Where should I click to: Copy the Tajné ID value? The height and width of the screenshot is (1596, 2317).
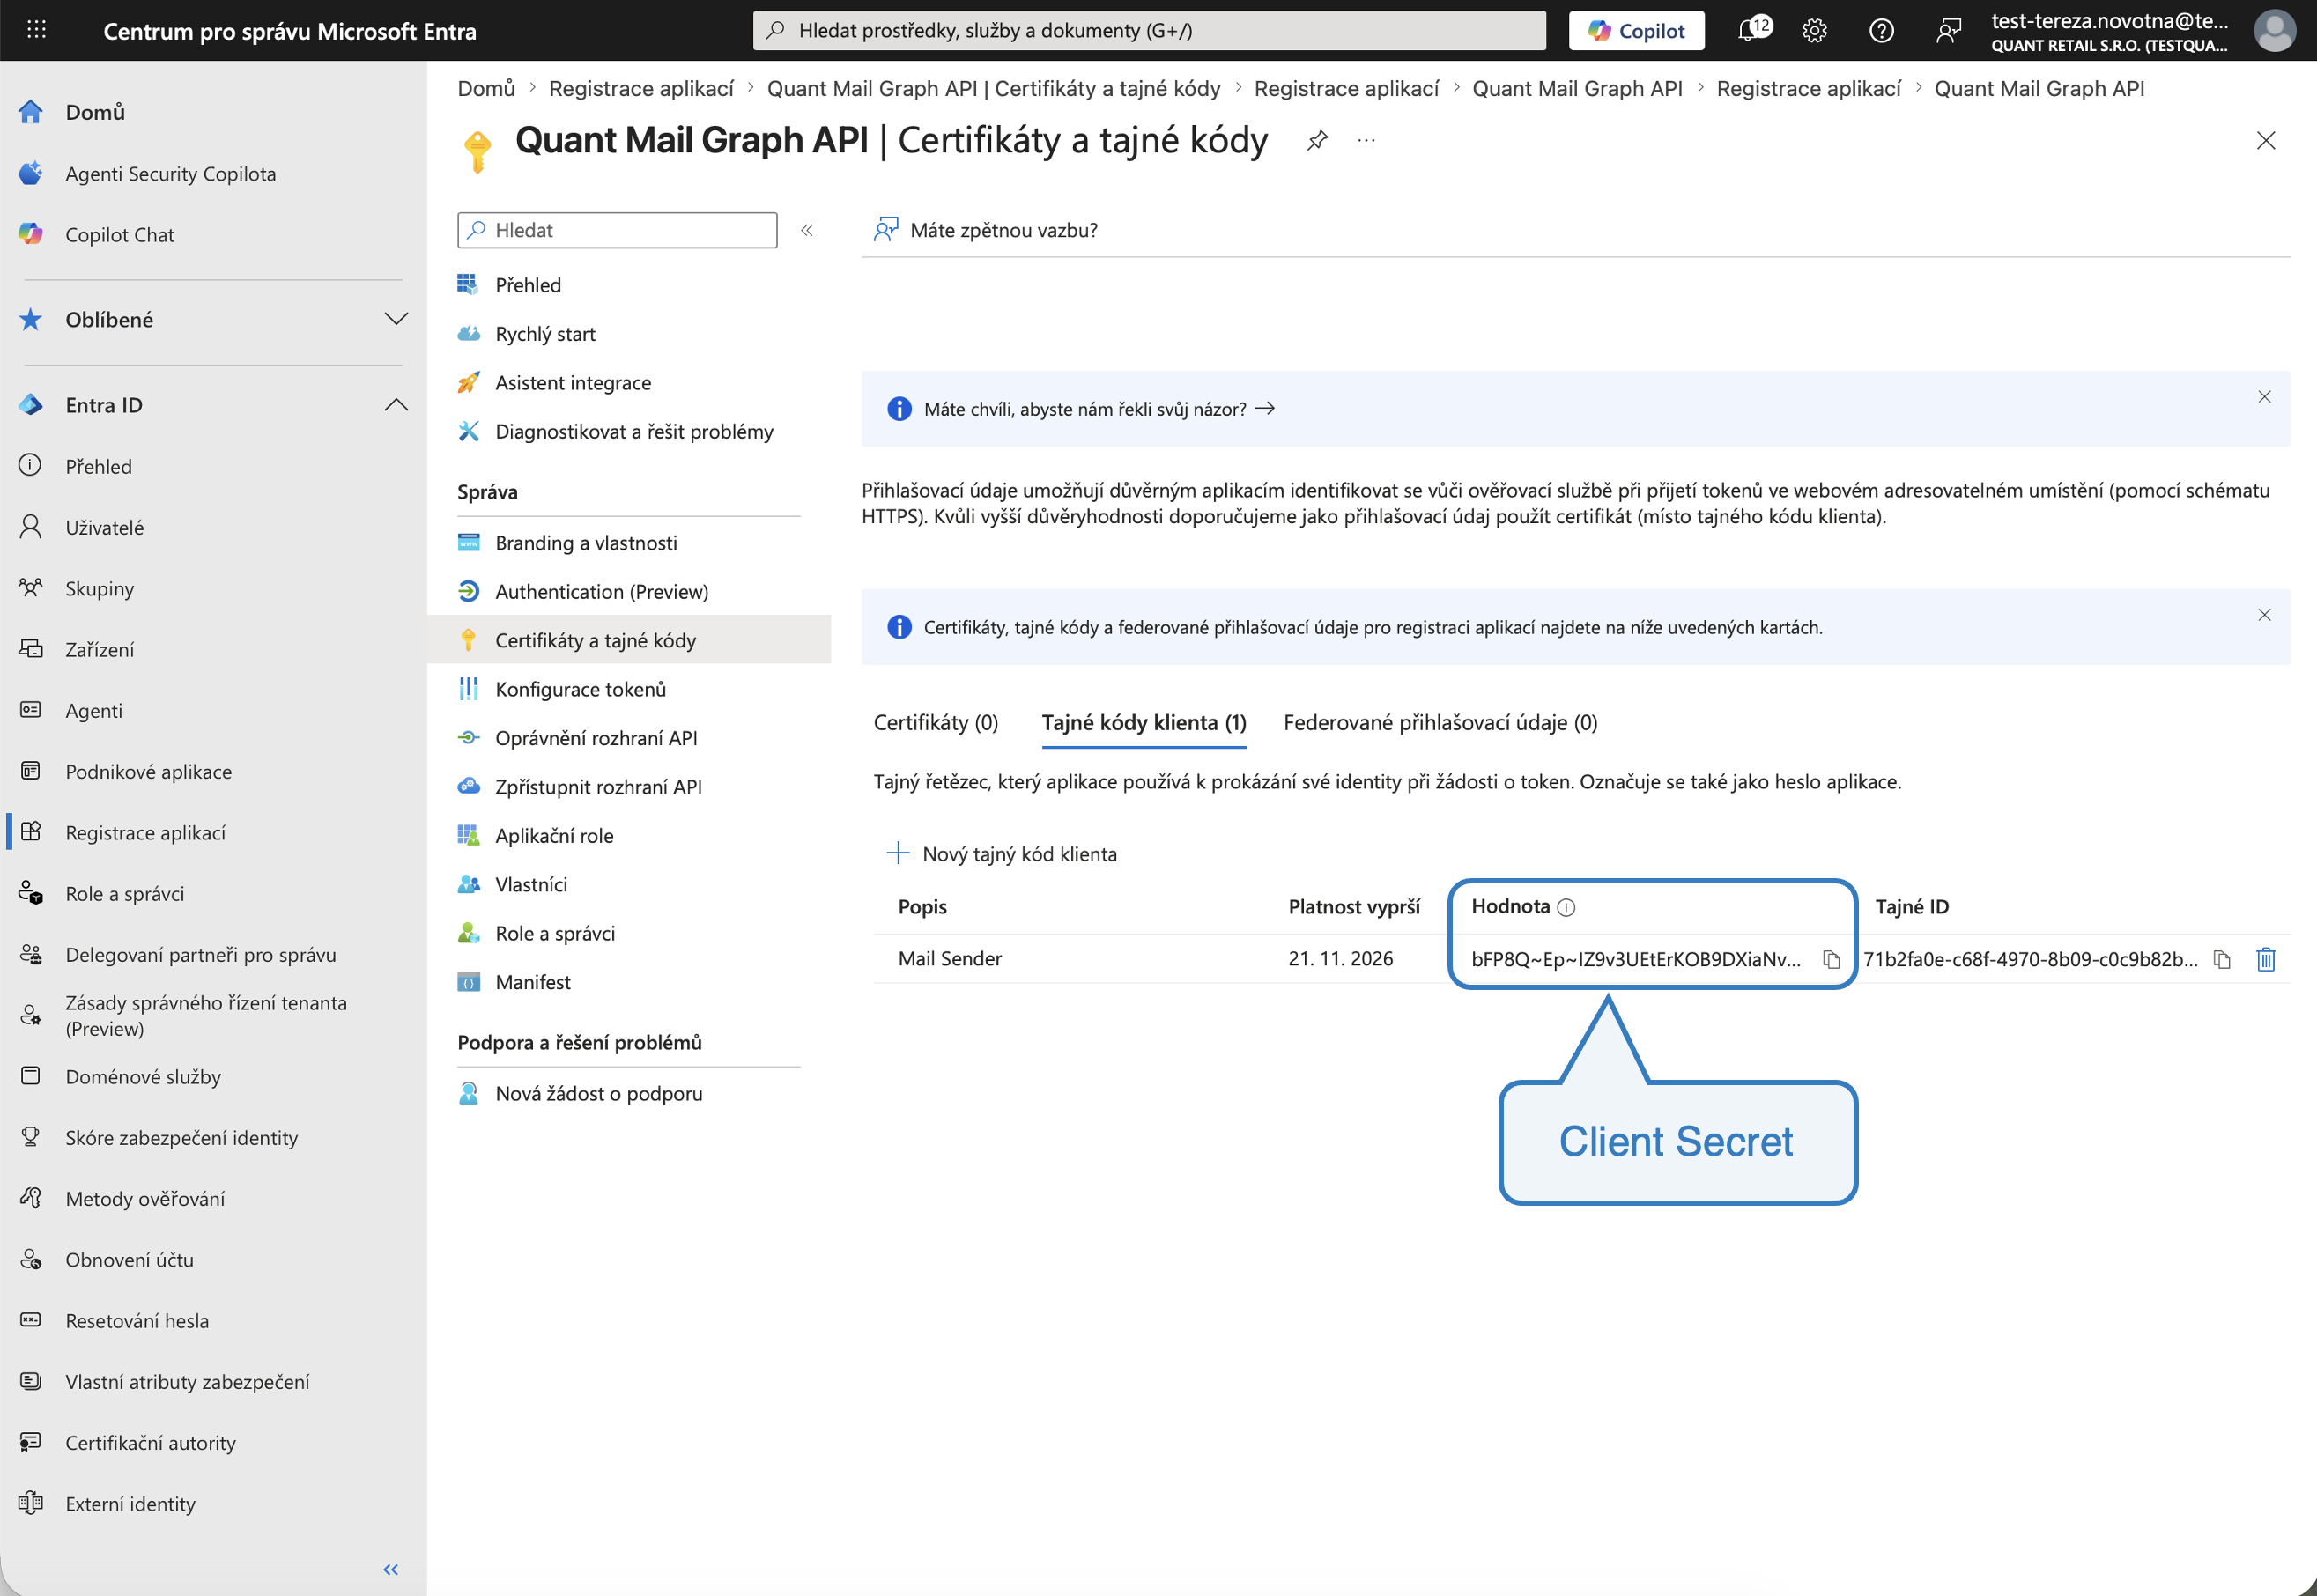tap(2221, 959)
